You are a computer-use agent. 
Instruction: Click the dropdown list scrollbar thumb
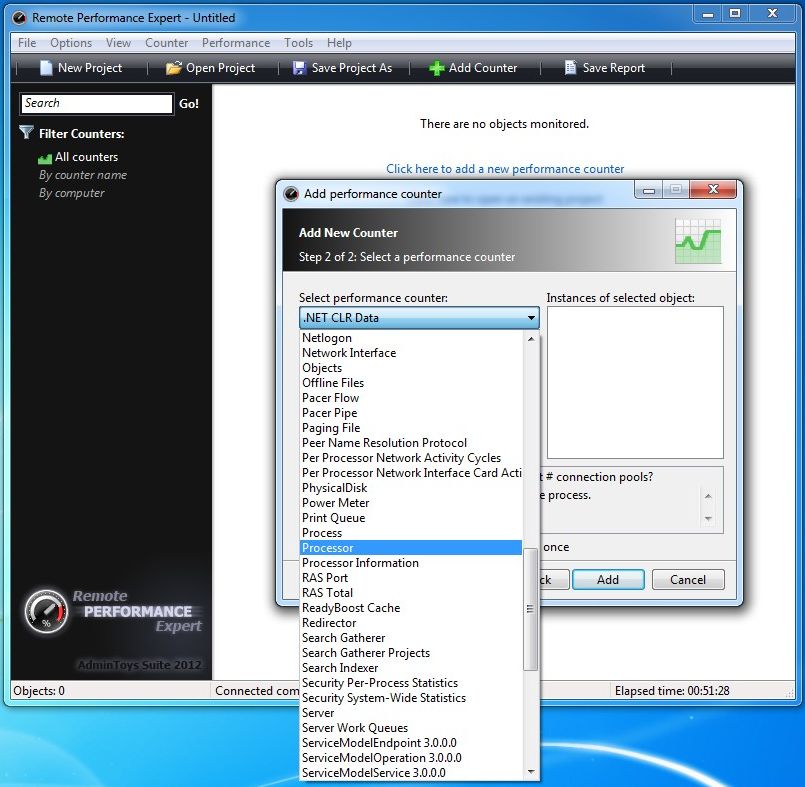[530, 609]
